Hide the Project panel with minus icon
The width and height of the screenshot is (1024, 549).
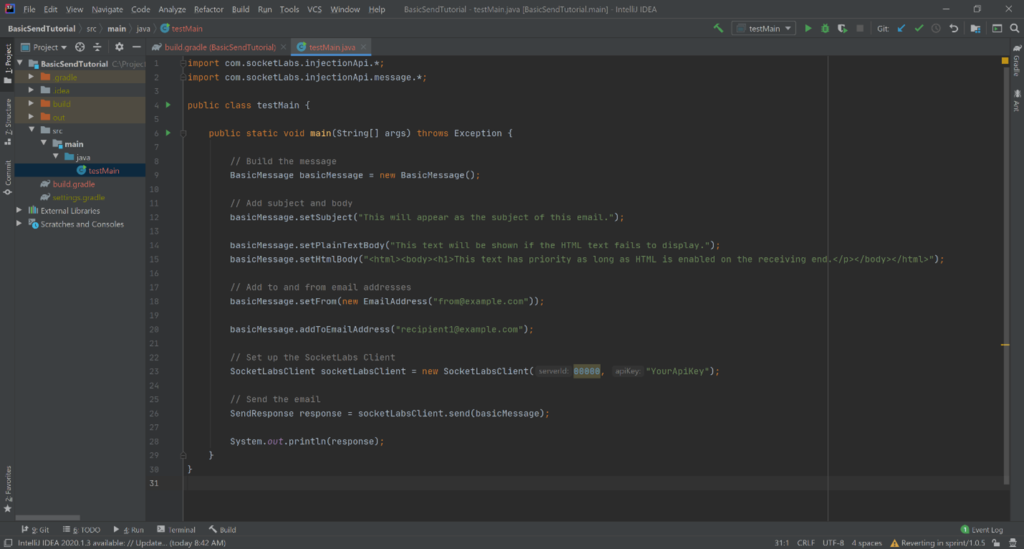tap(136, 47)
